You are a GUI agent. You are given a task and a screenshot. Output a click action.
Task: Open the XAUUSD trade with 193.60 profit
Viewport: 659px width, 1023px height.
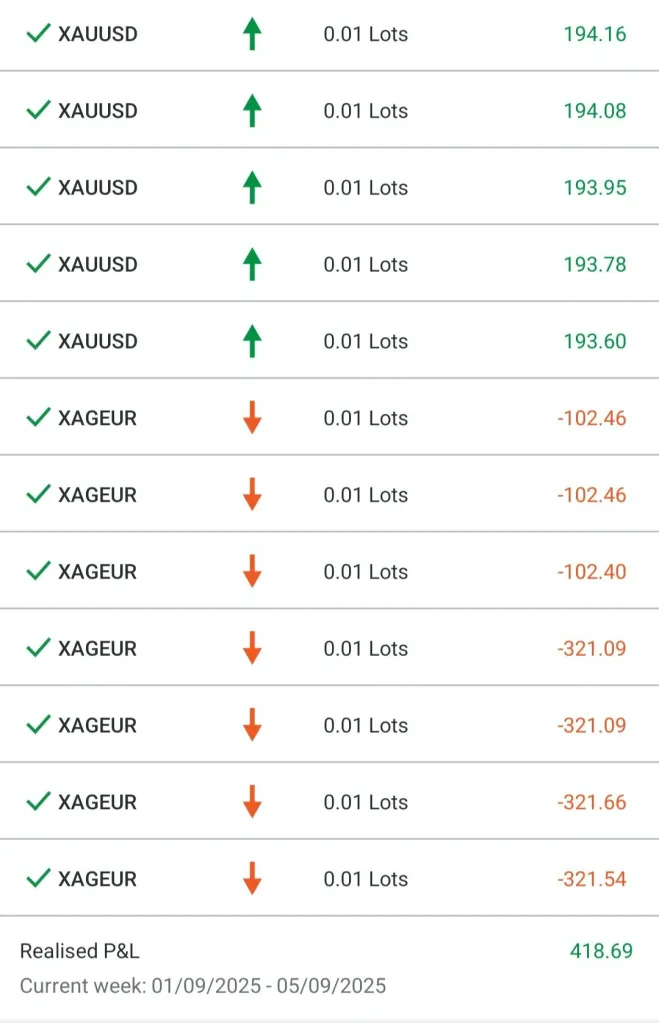[98, 341]
